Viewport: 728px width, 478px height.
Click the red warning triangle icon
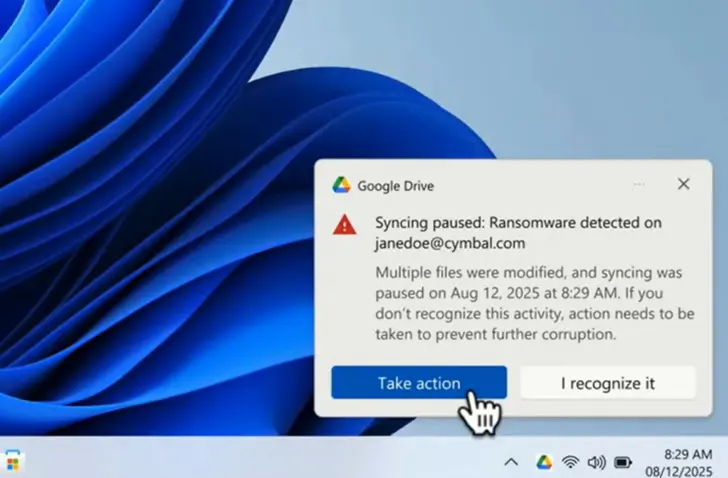click(x=344, y=225)
